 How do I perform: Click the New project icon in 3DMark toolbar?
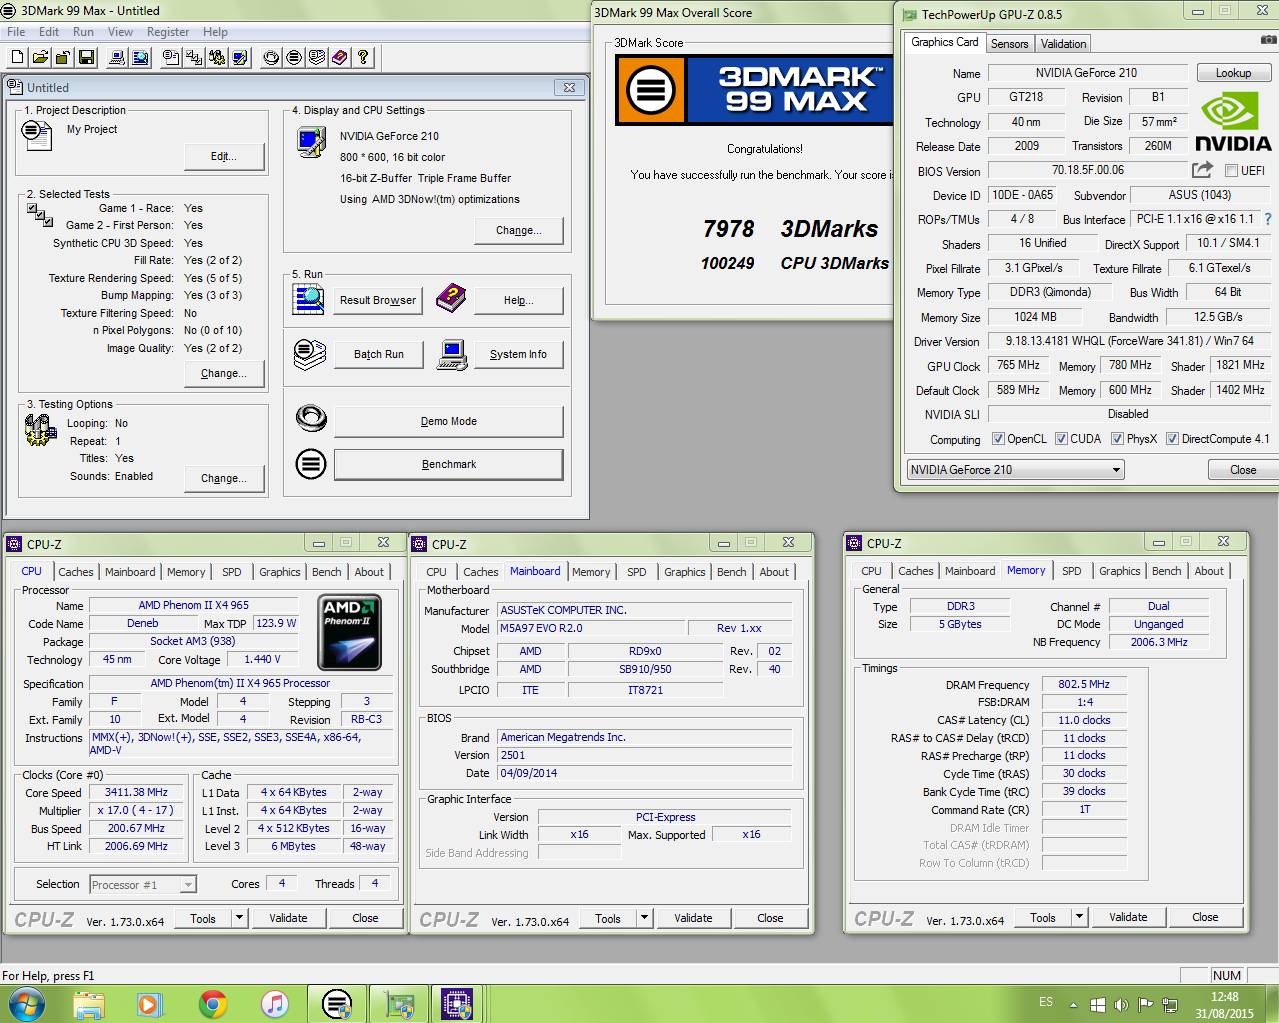17,58
